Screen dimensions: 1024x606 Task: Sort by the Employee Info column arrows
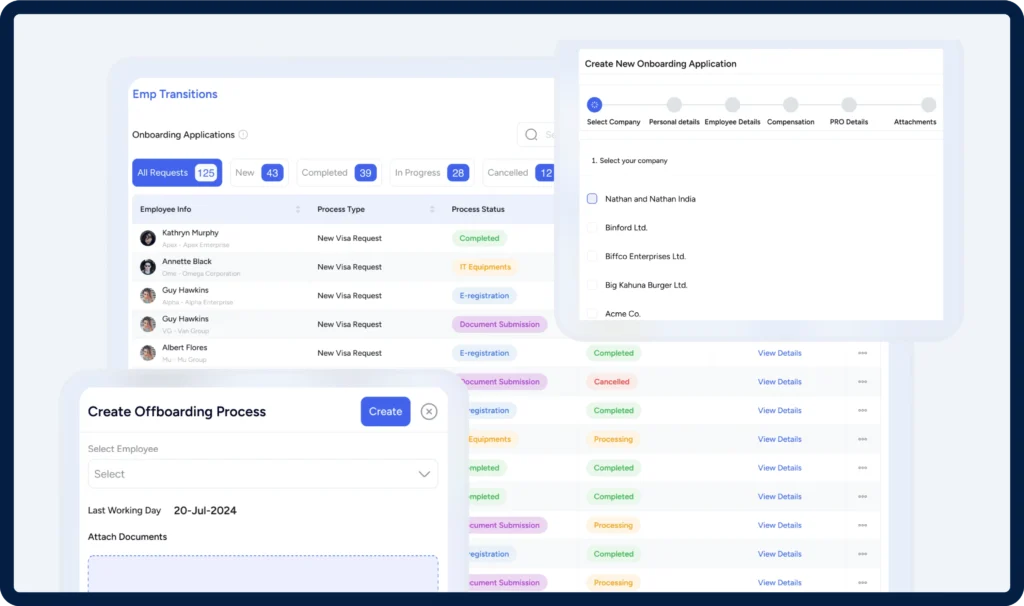[297, 210]
